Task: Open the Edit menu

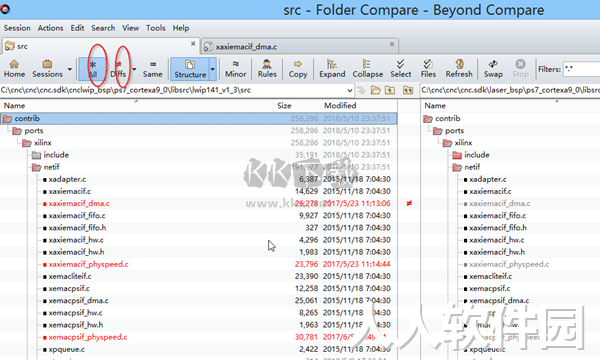Action: pos(77,28)
